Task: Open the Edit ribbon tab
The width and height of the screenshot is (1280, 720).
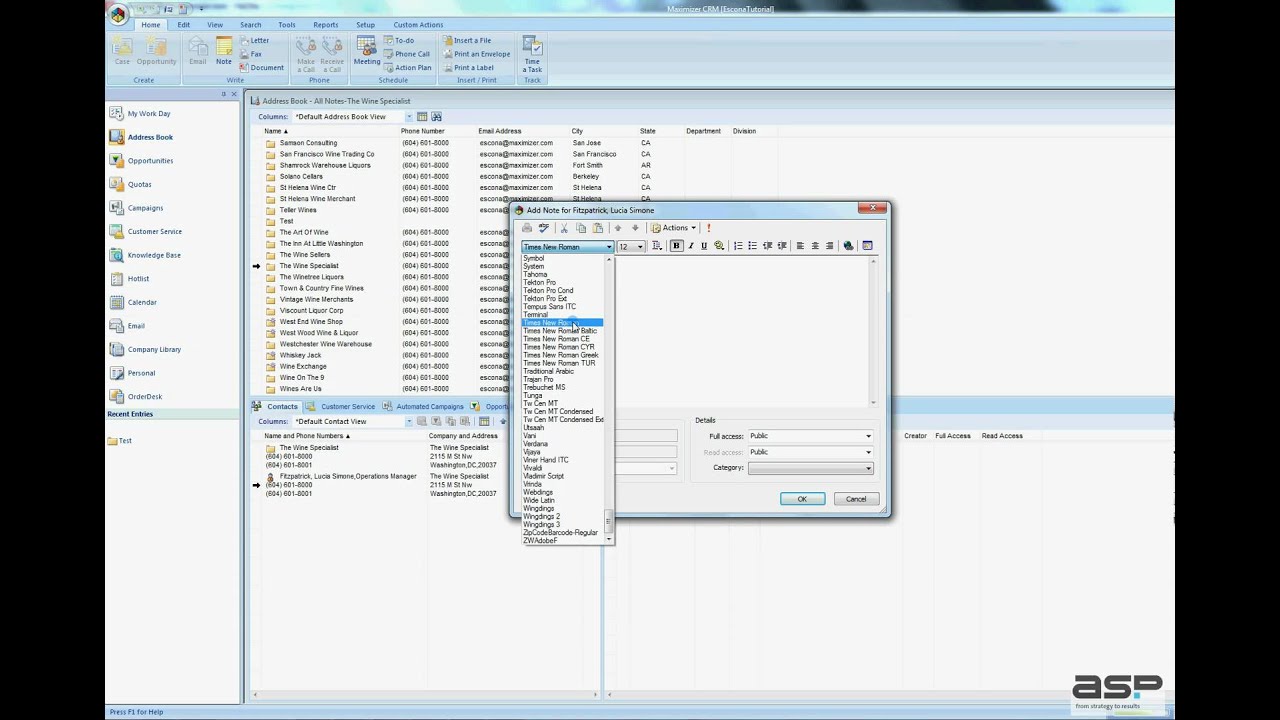Action: pos(184,25)
